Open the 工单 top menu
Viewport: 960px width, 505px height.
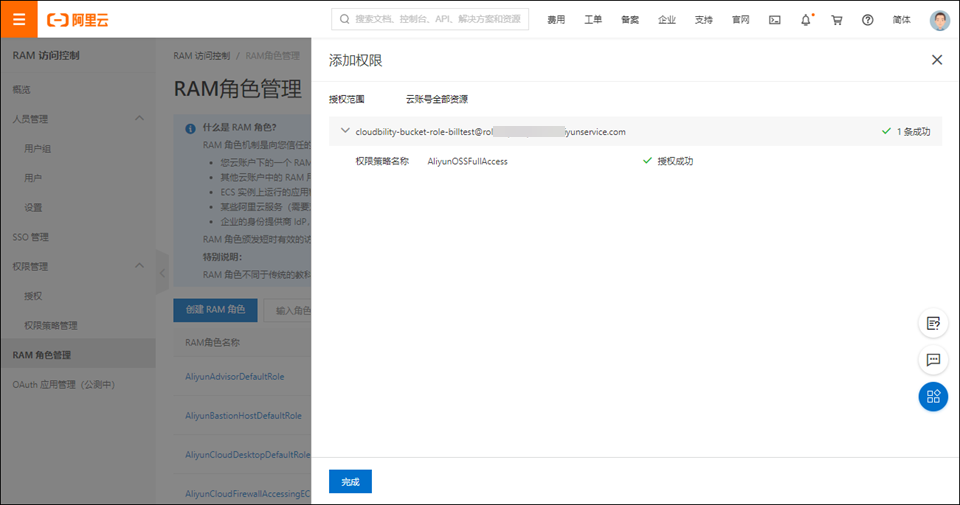point(593,20)
